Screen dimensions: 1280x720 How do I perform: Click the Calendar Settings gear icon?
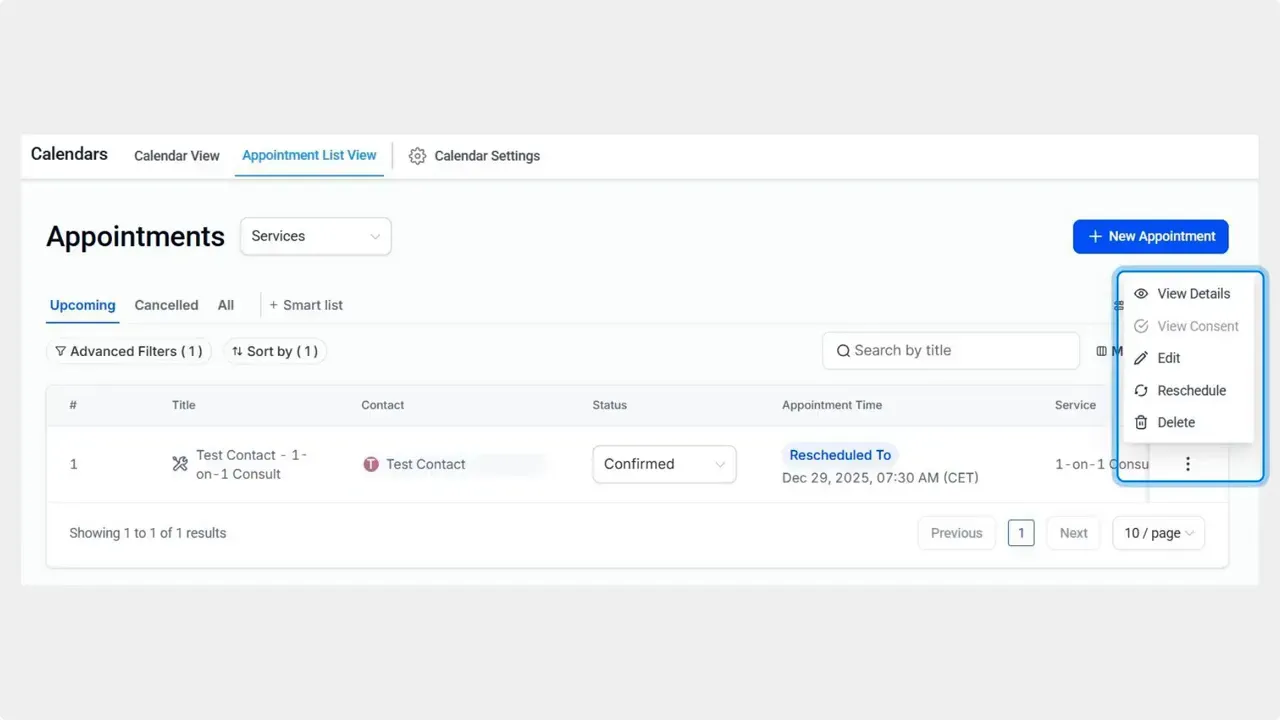coord(418,156)
